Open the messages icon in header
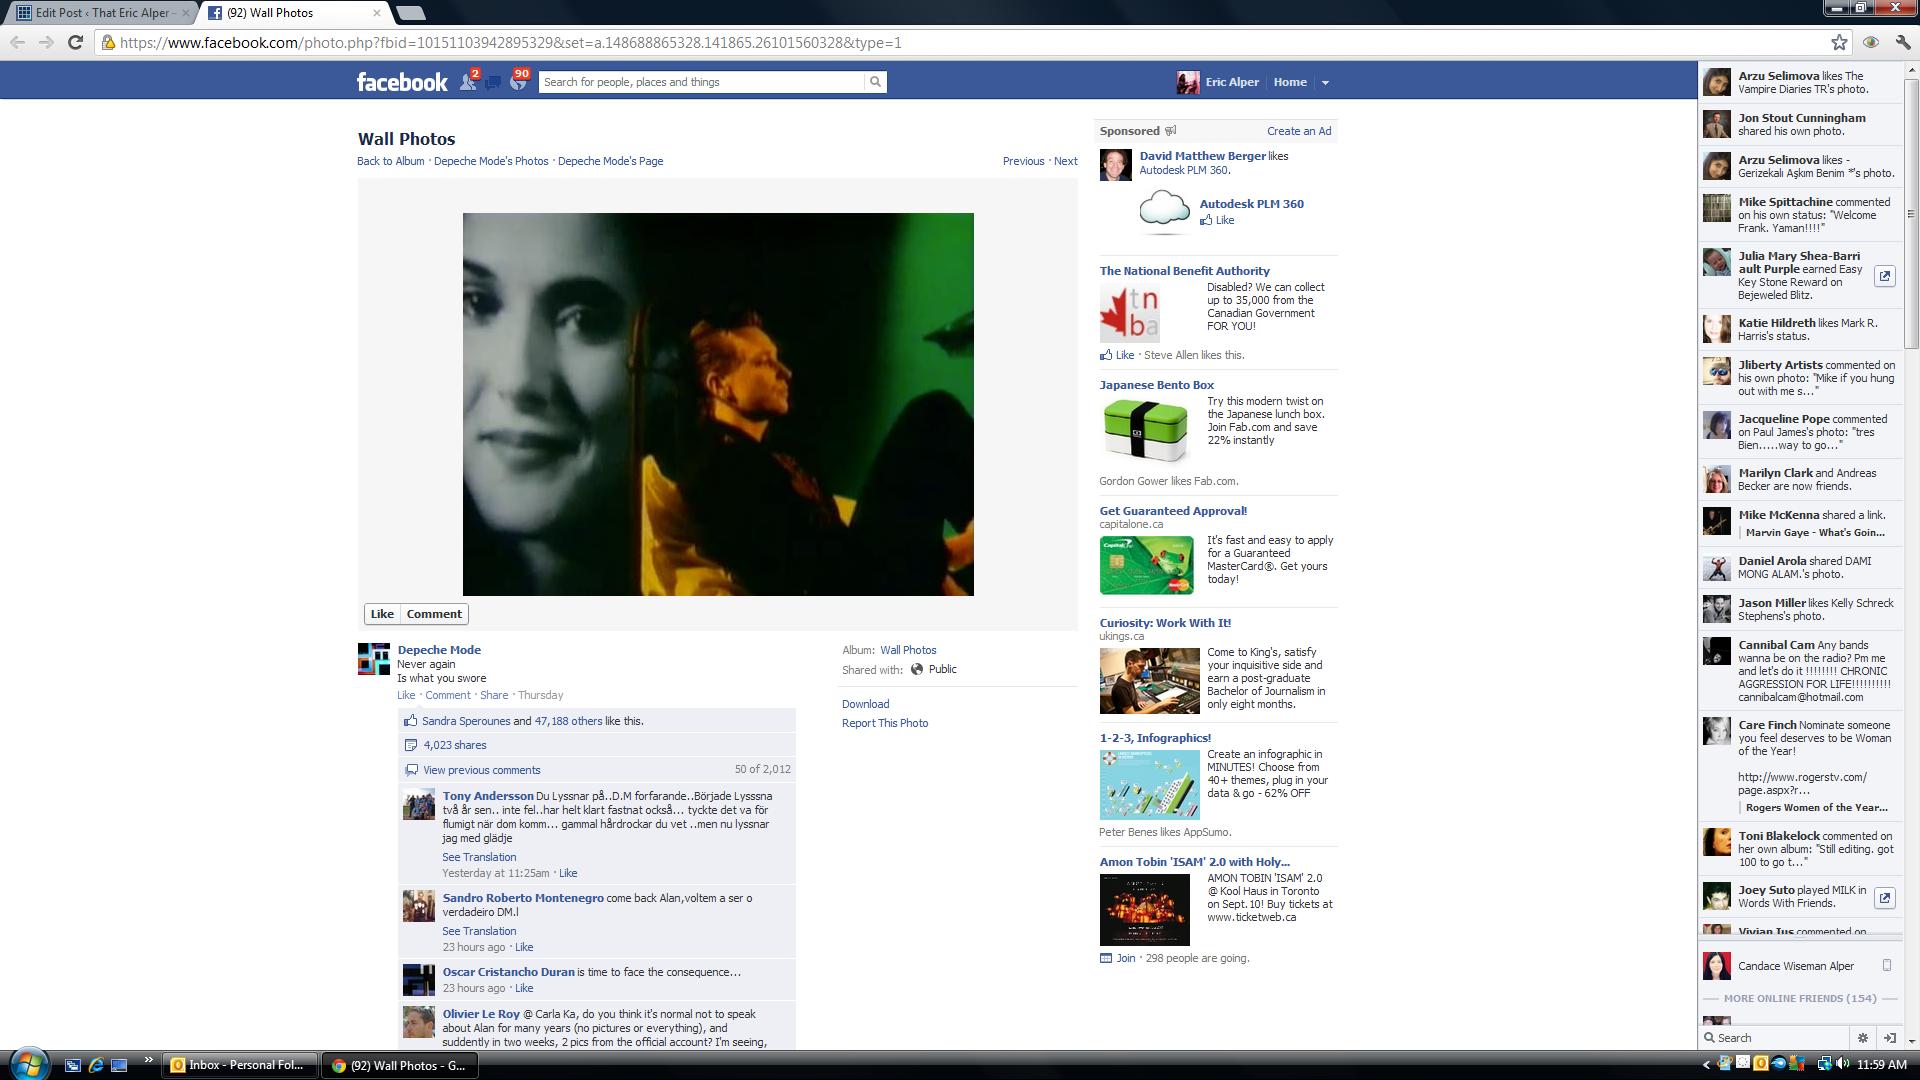Image resolution: width=1920 pixels, height=1080 pixels. [x=493, y=83]
